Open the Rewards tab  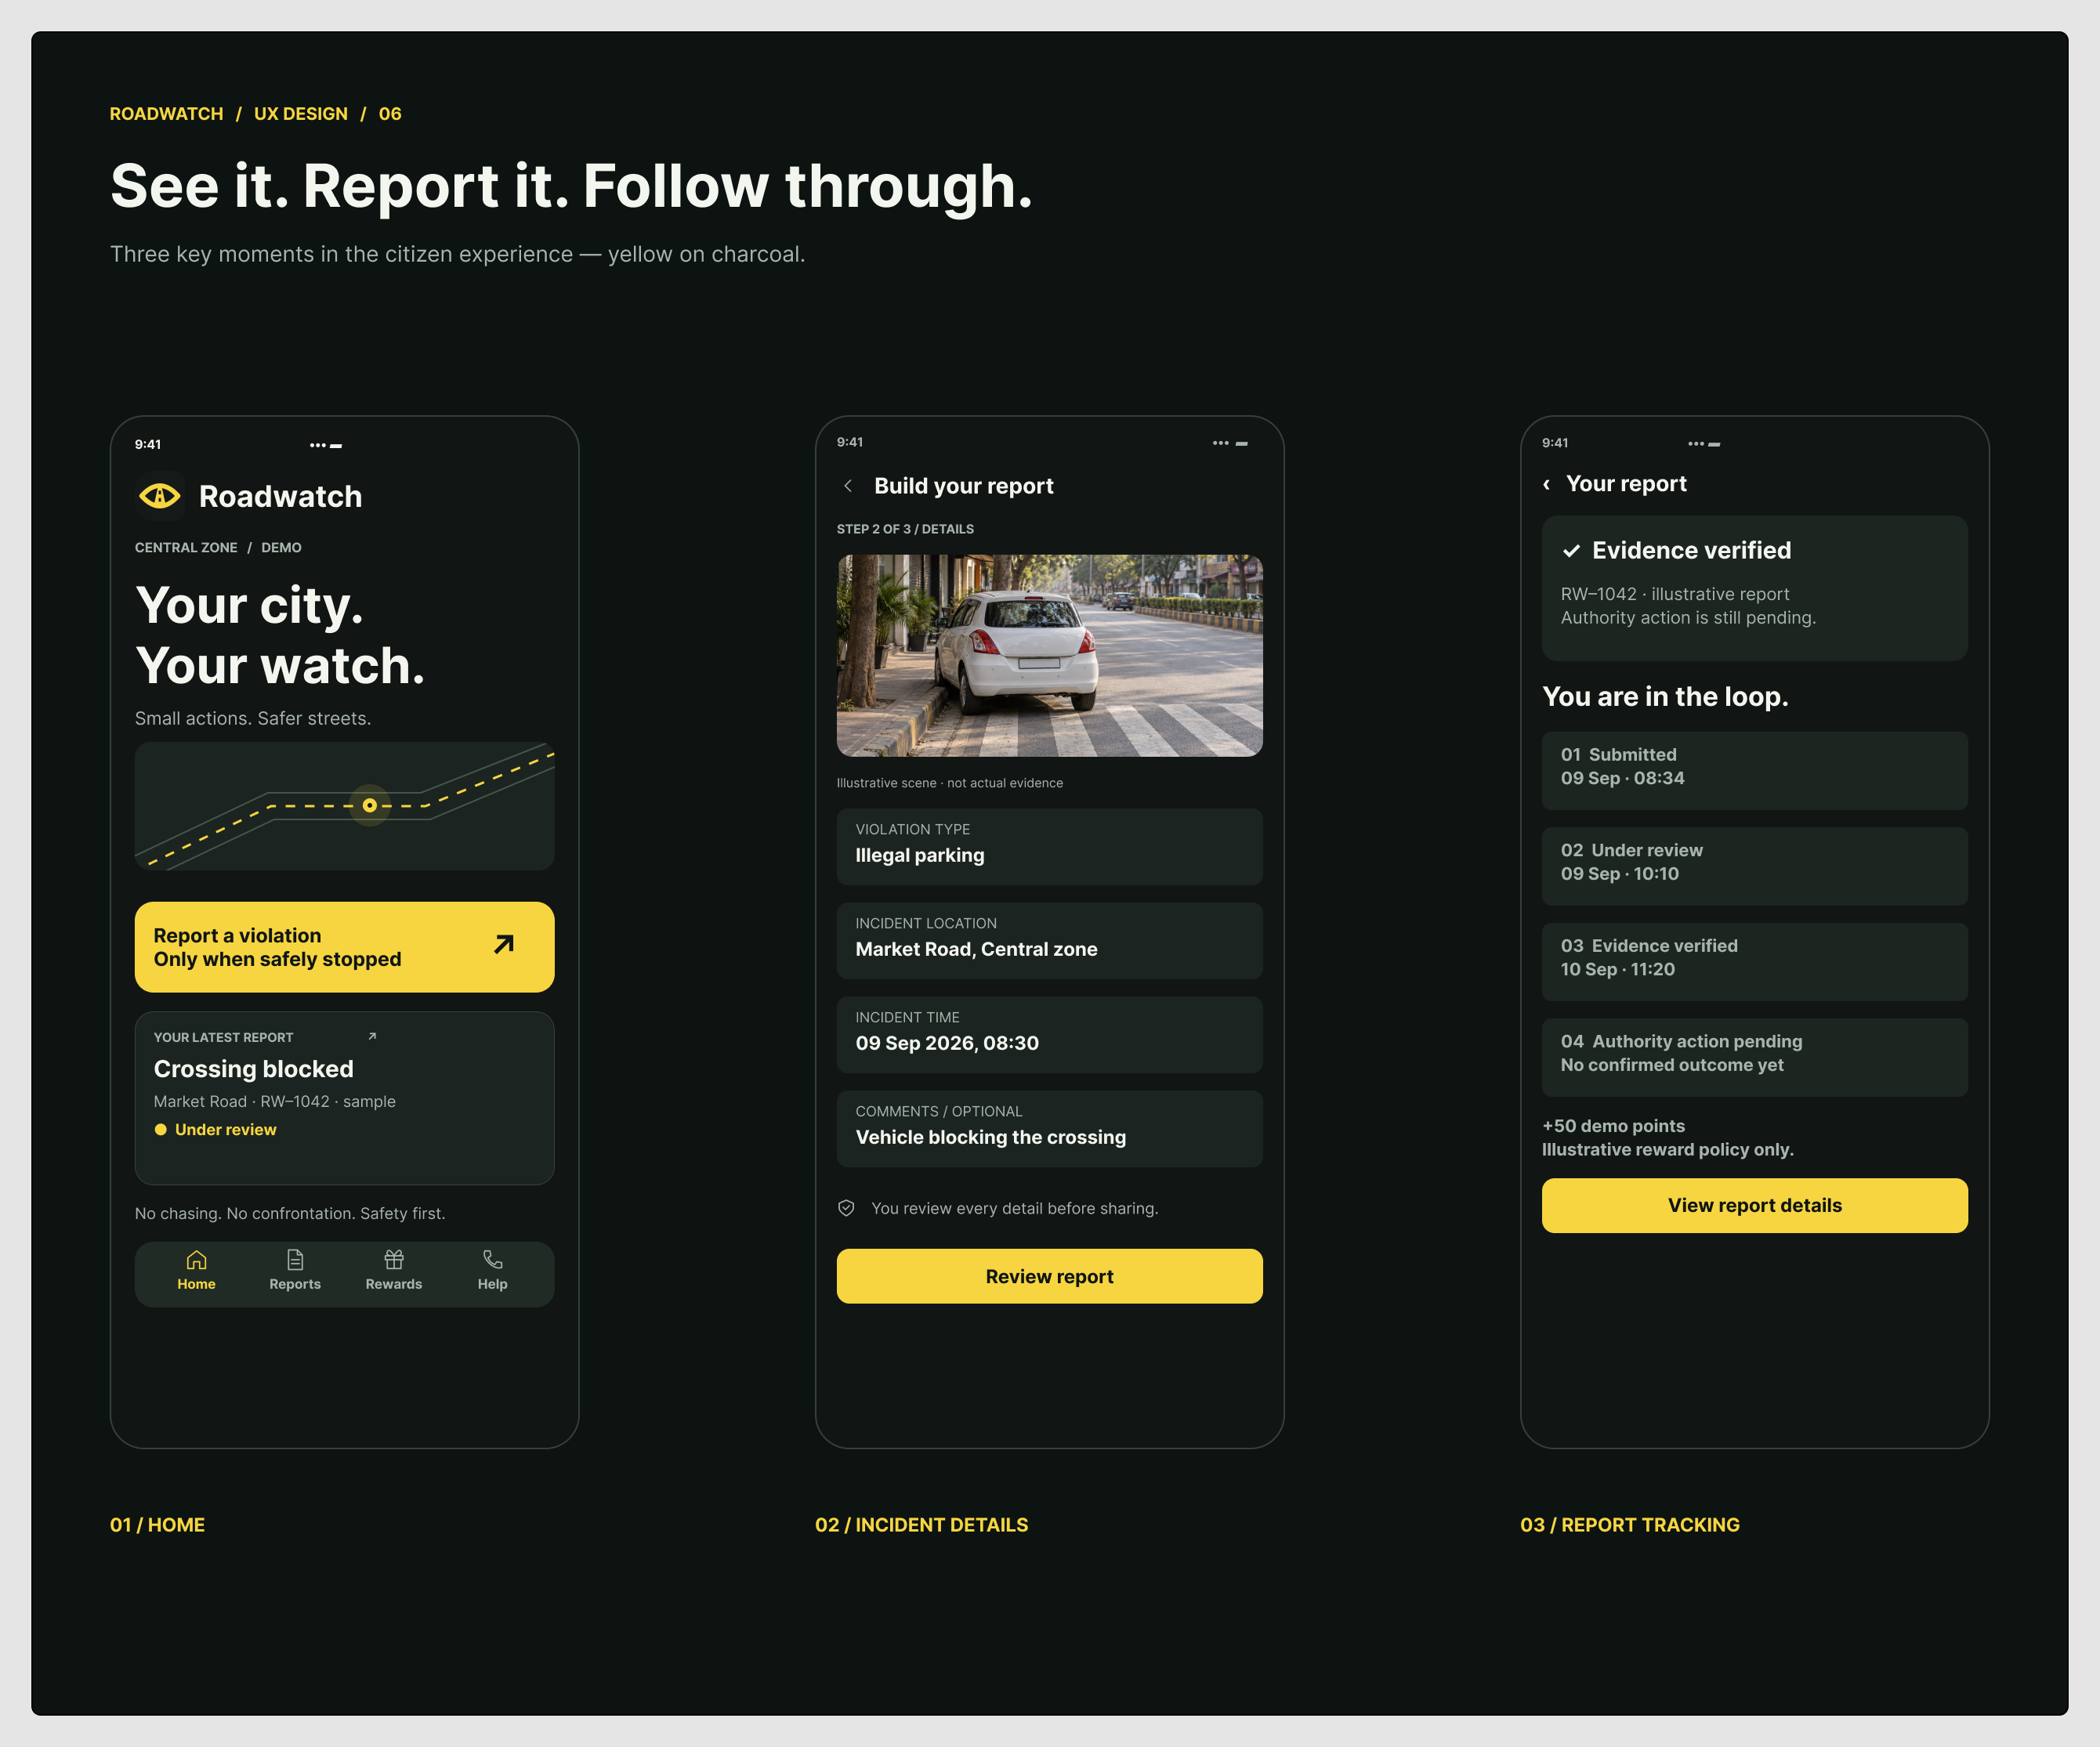[x=394, y=1271]
